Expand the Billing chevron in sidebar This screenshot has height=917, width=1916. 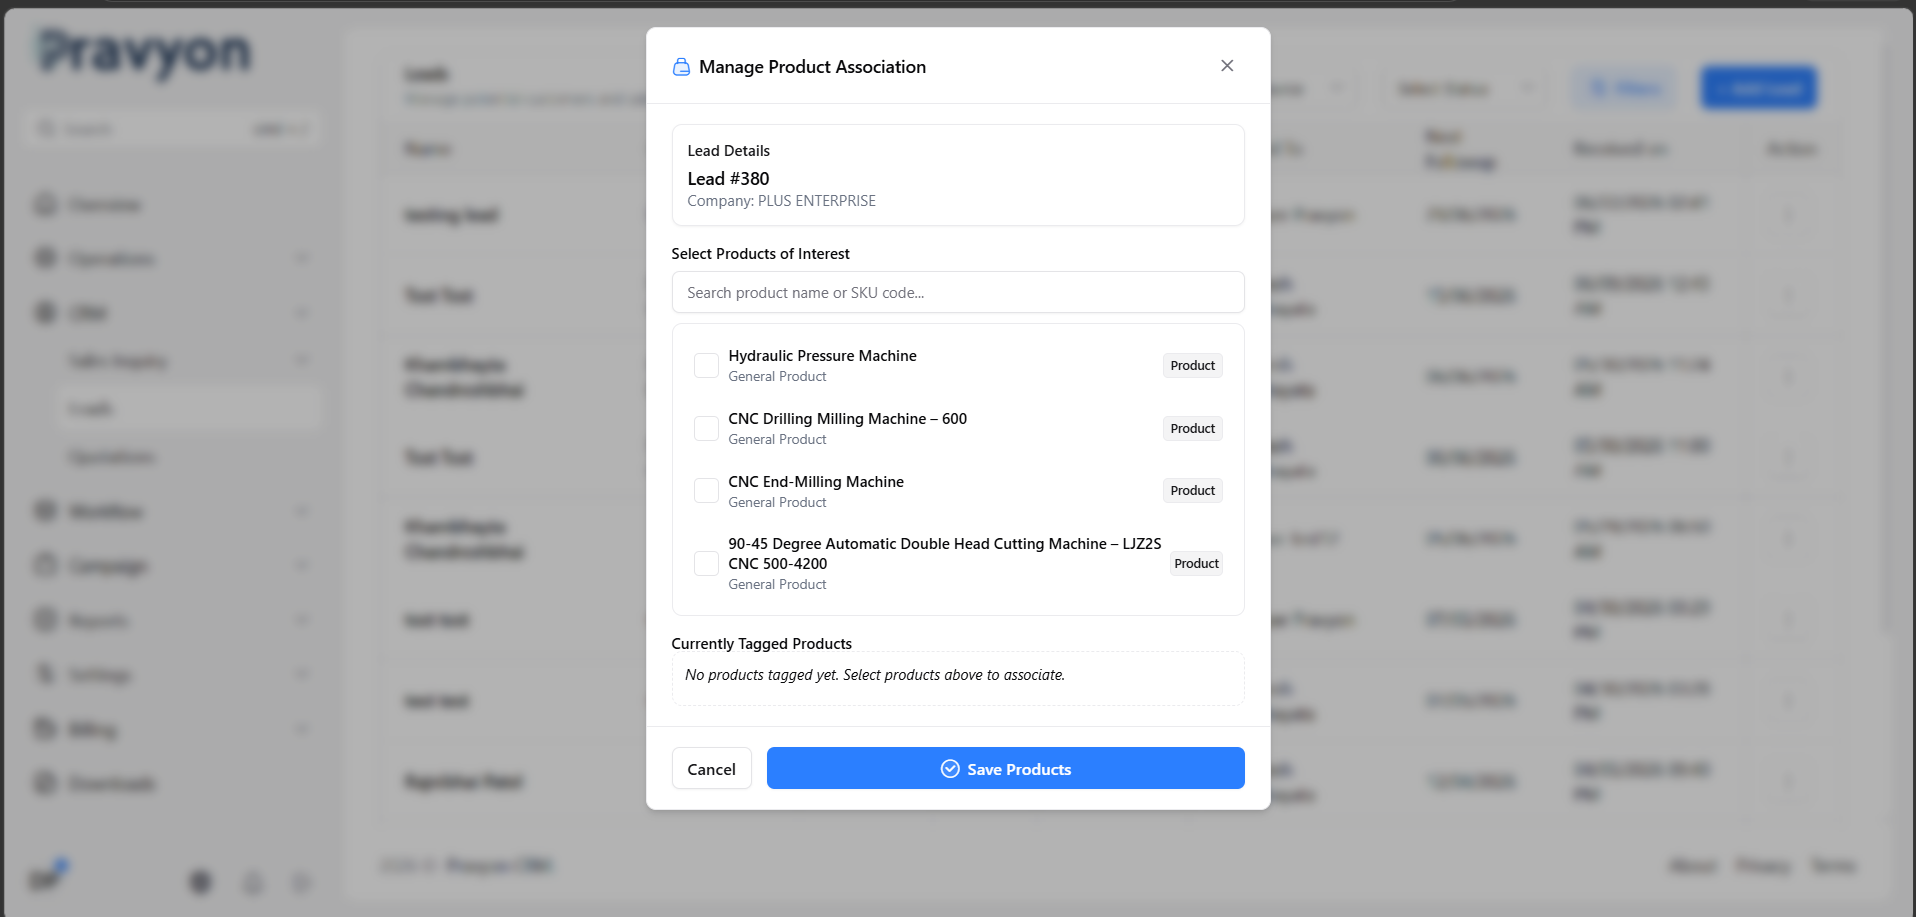302,729
